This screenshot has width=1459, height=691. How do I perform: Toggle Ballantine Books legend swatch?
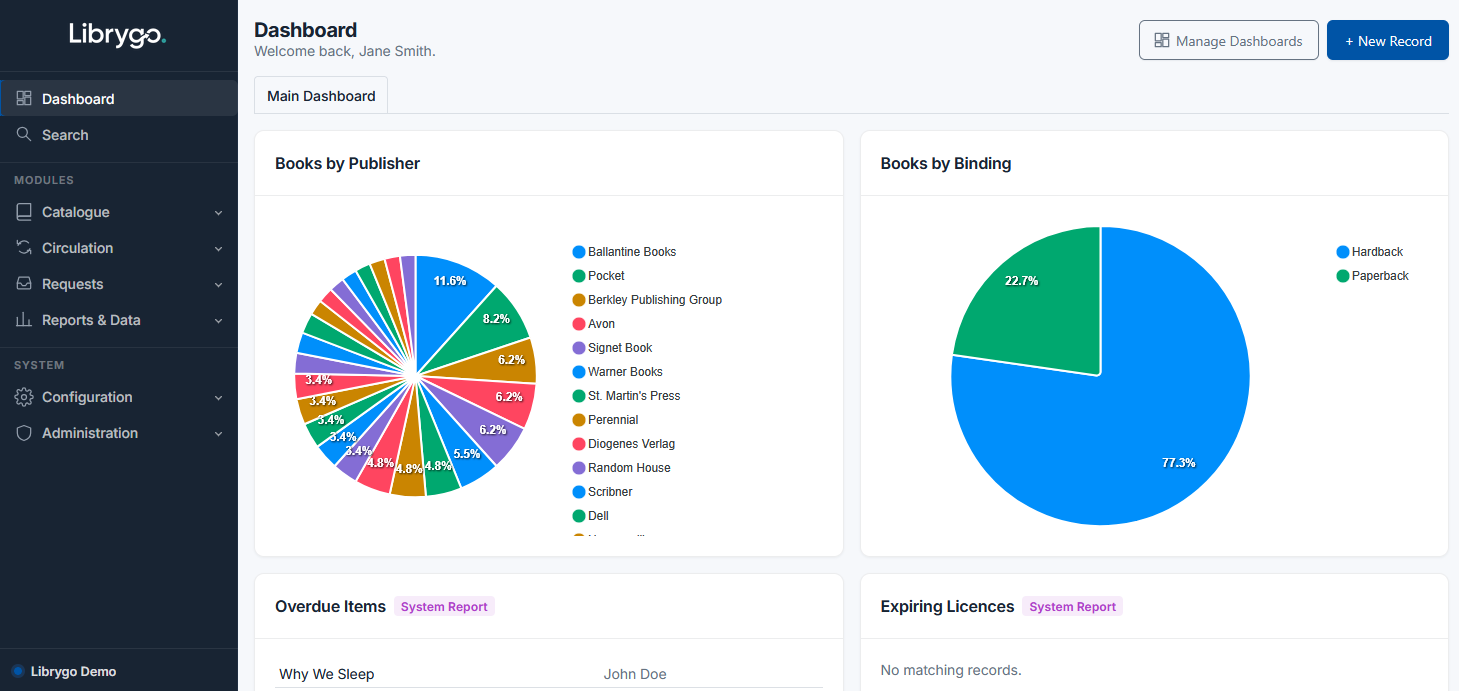pyautogui.click(x=578, y=252)
